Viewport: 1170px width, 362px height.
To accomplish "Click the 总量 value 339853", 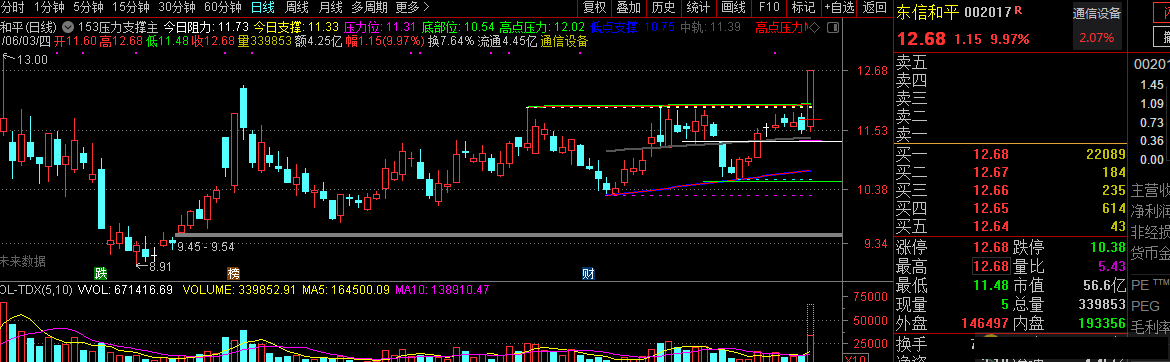I will pyautogui.click(x=1103, y=305).
